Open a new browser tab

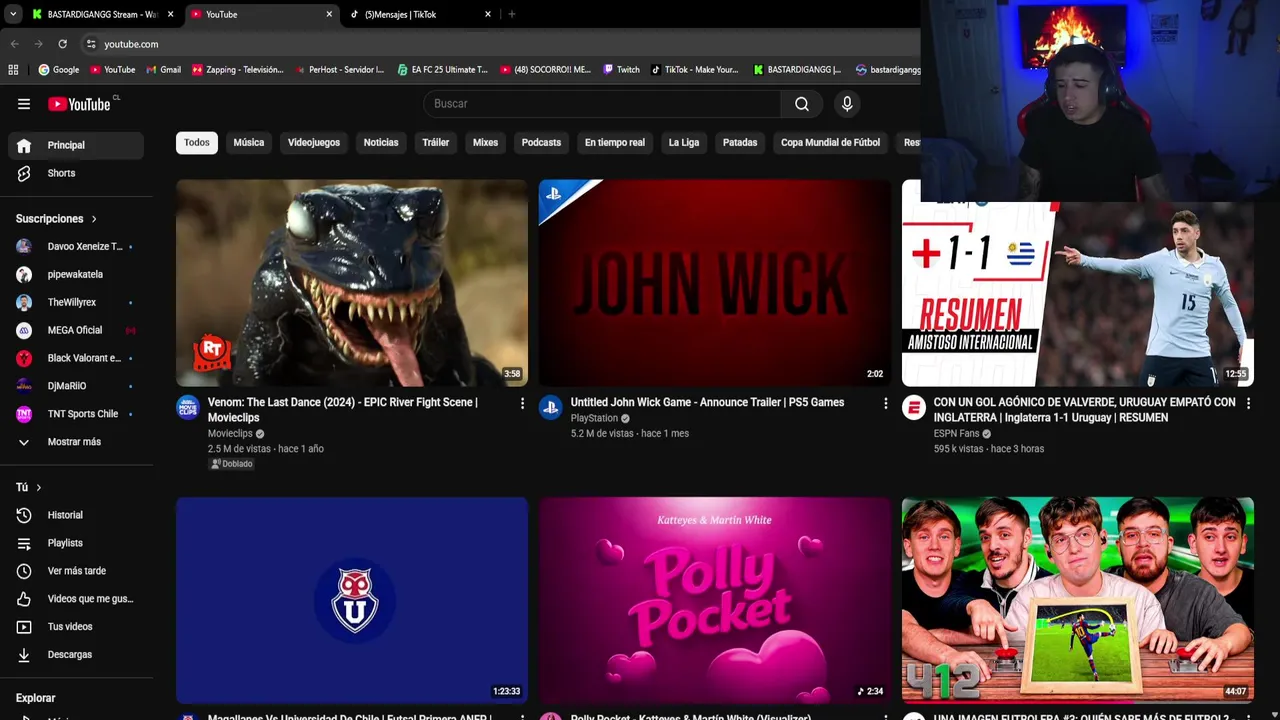pos(512,14)
